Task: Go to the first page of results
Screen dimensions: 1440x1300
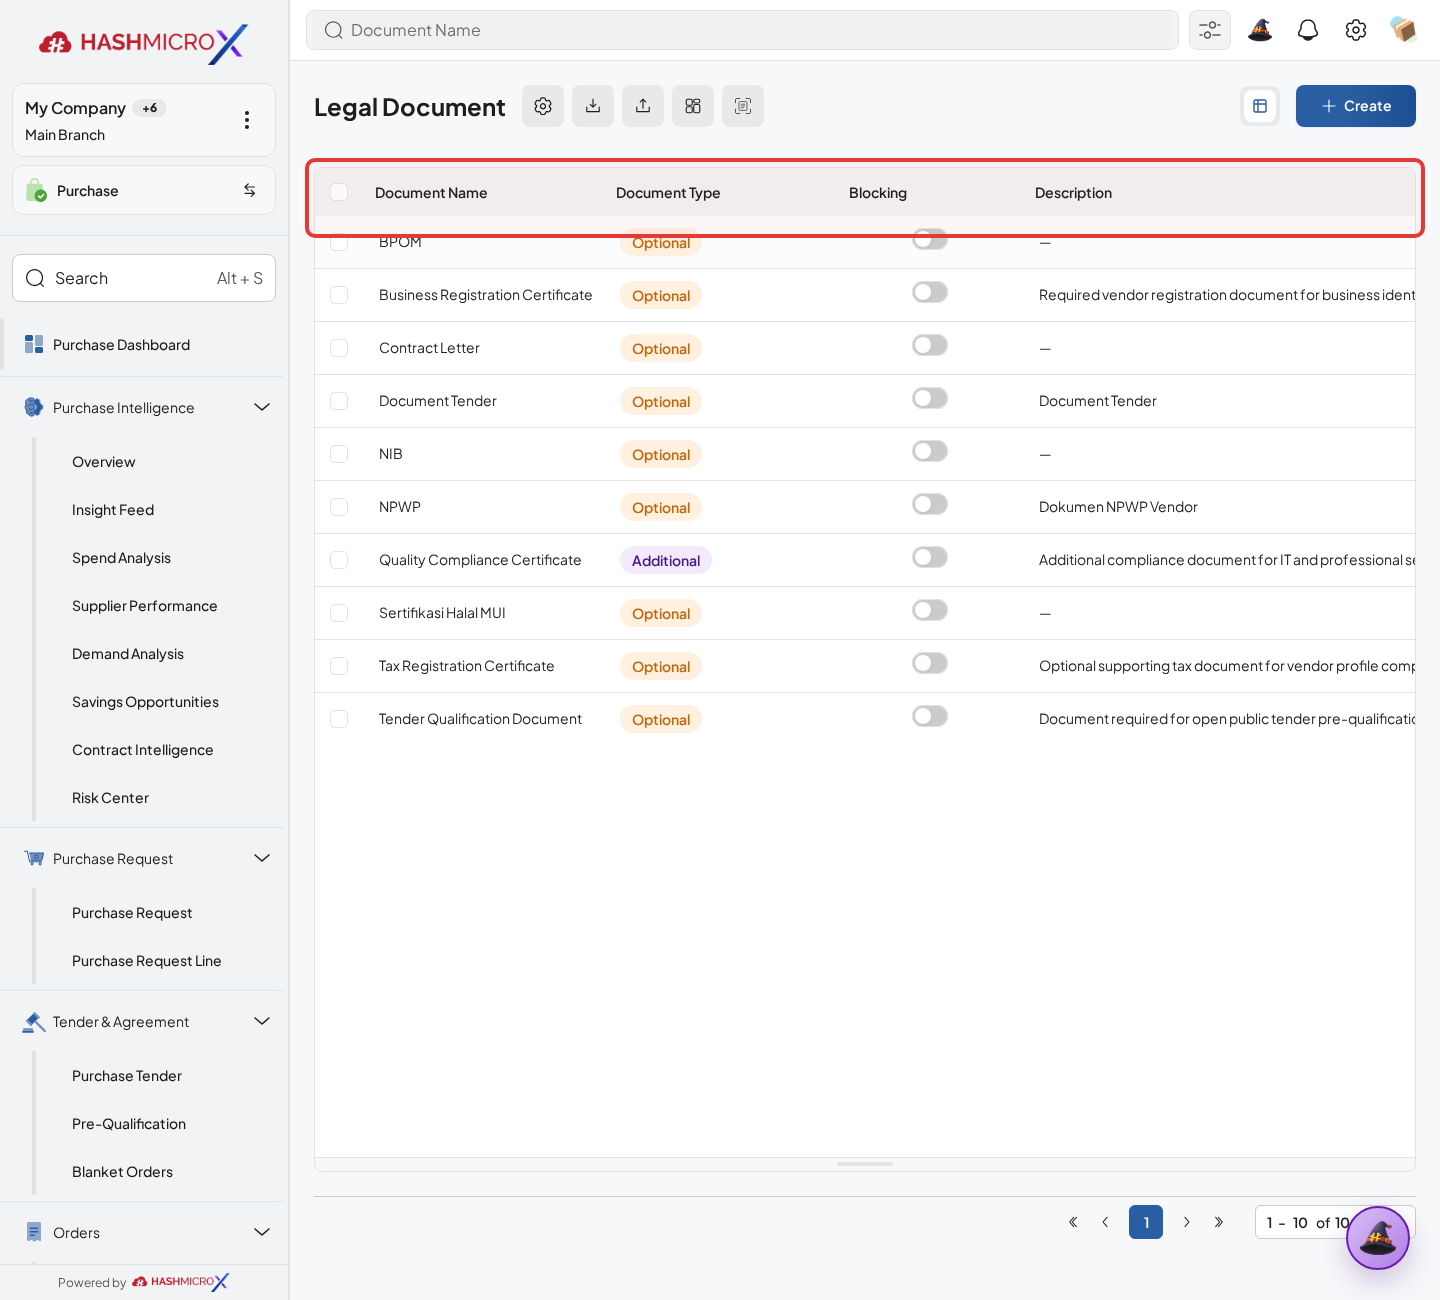Action: (1073, 1222)
